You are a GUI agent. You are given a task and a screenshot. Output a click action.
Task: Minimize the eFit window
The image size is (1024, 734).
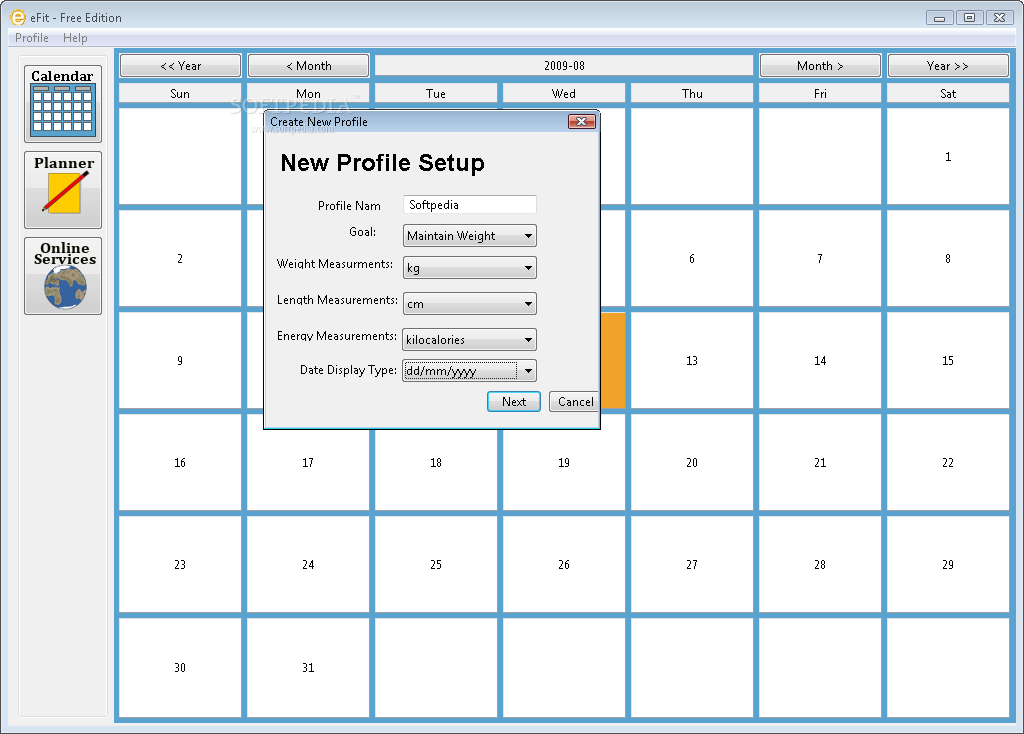pyautogui.click(x=939, y=18)
